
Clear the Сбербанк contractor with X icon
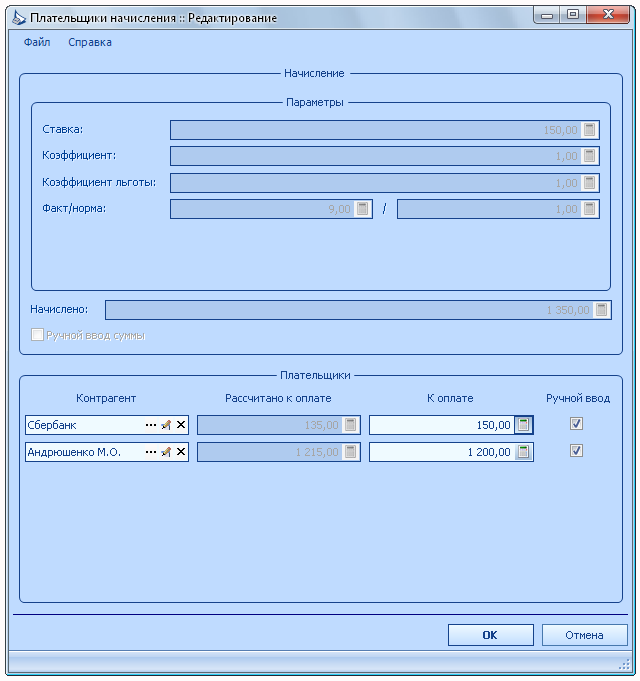click(181, 425)
